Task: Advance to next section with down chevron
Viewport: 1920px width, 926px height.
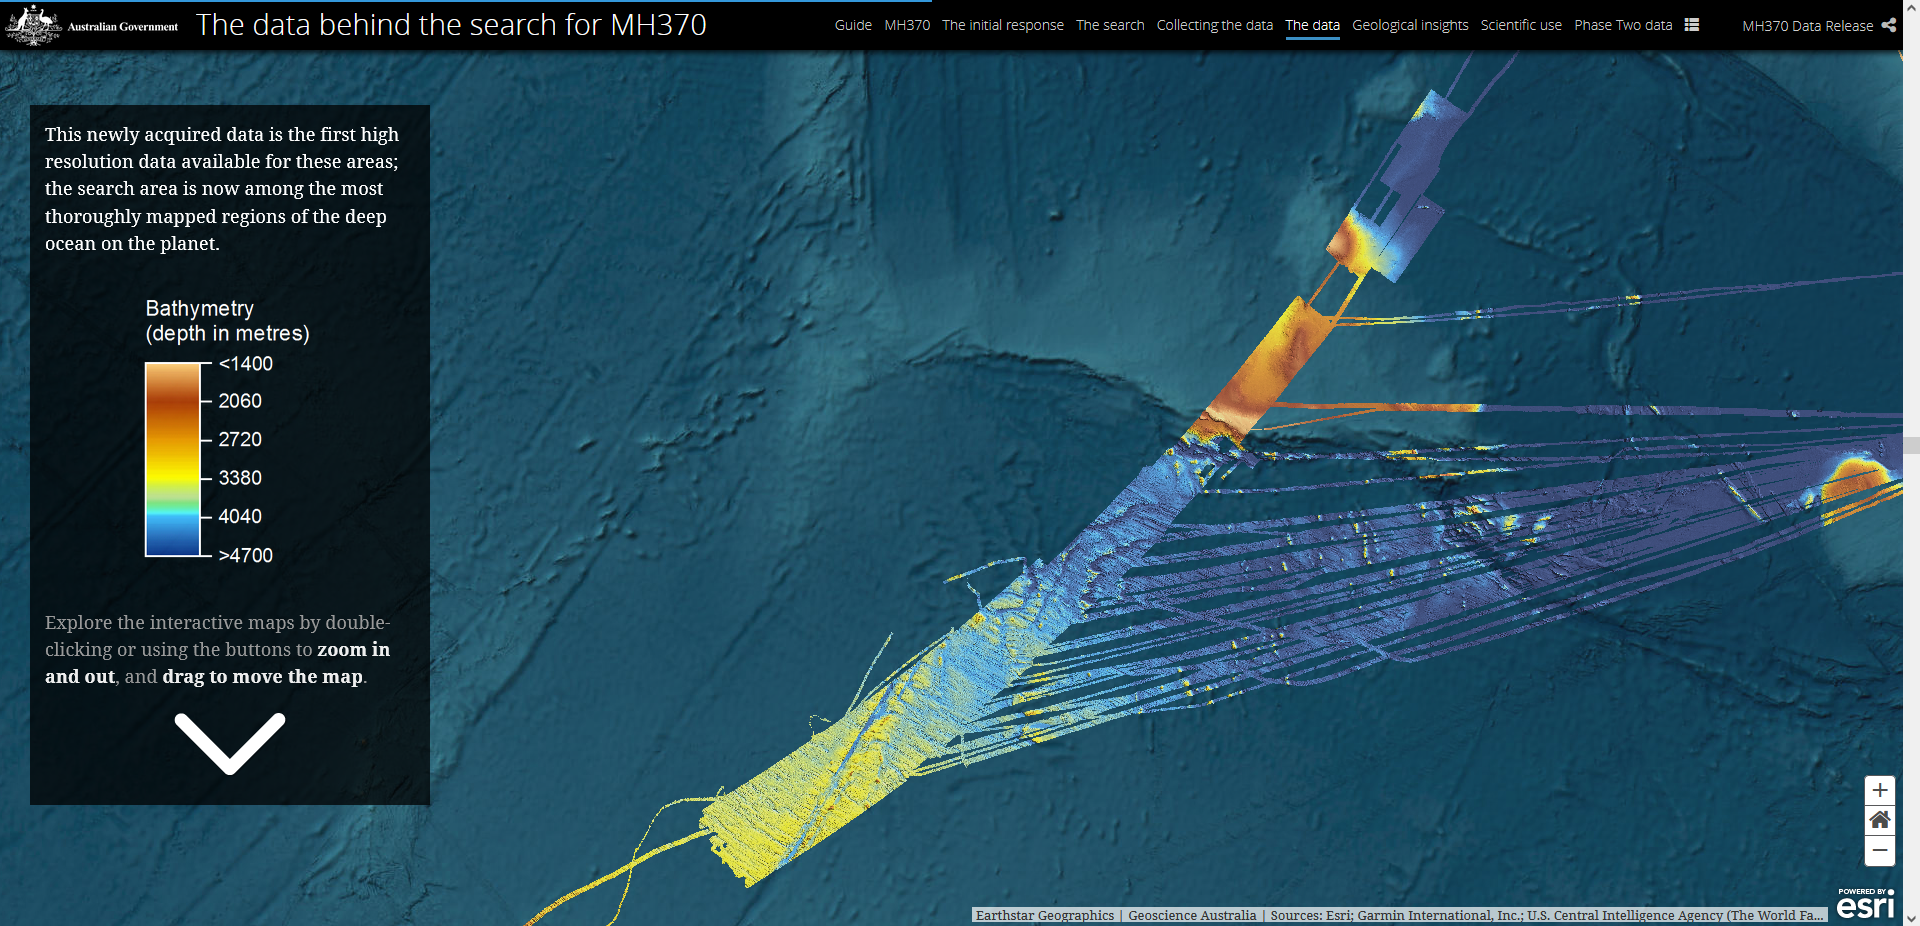Action: [x=230, y=743]
